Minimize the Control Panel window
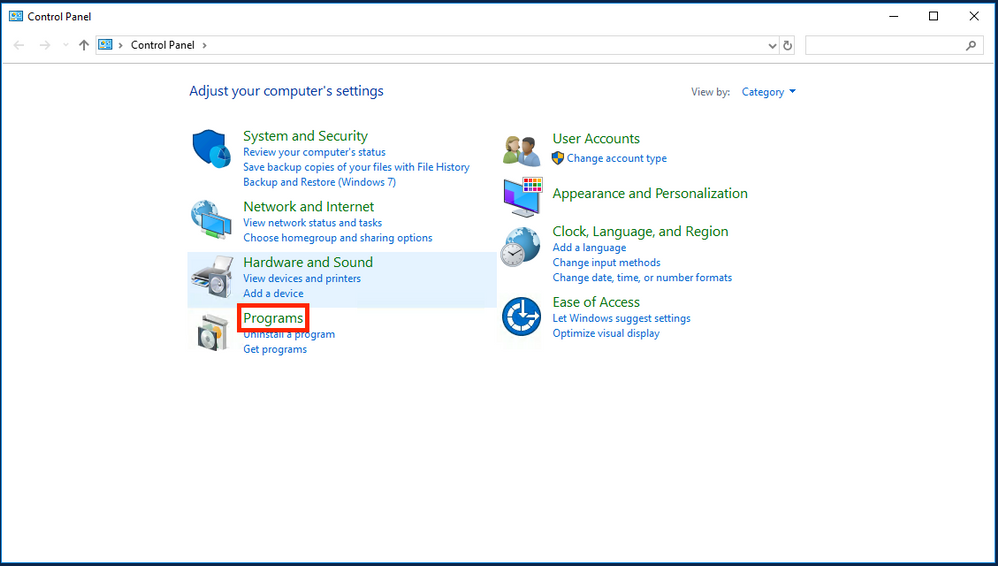 pyautogui.click(x=894, y=17)
